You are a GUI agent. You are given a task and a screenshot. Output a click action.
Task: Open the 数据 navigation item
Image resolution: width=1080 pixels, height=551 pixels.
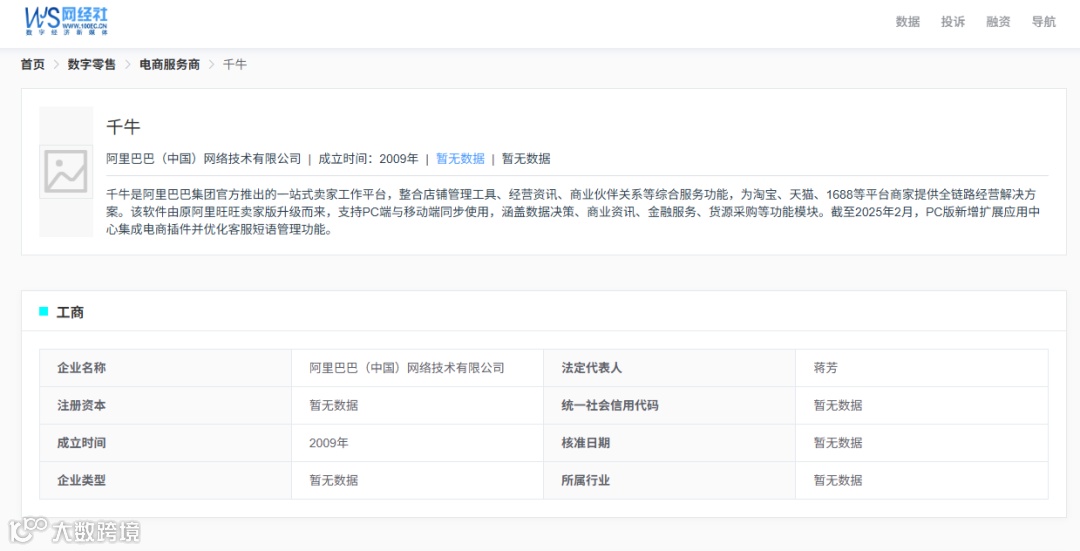click(x=907, y=22)
